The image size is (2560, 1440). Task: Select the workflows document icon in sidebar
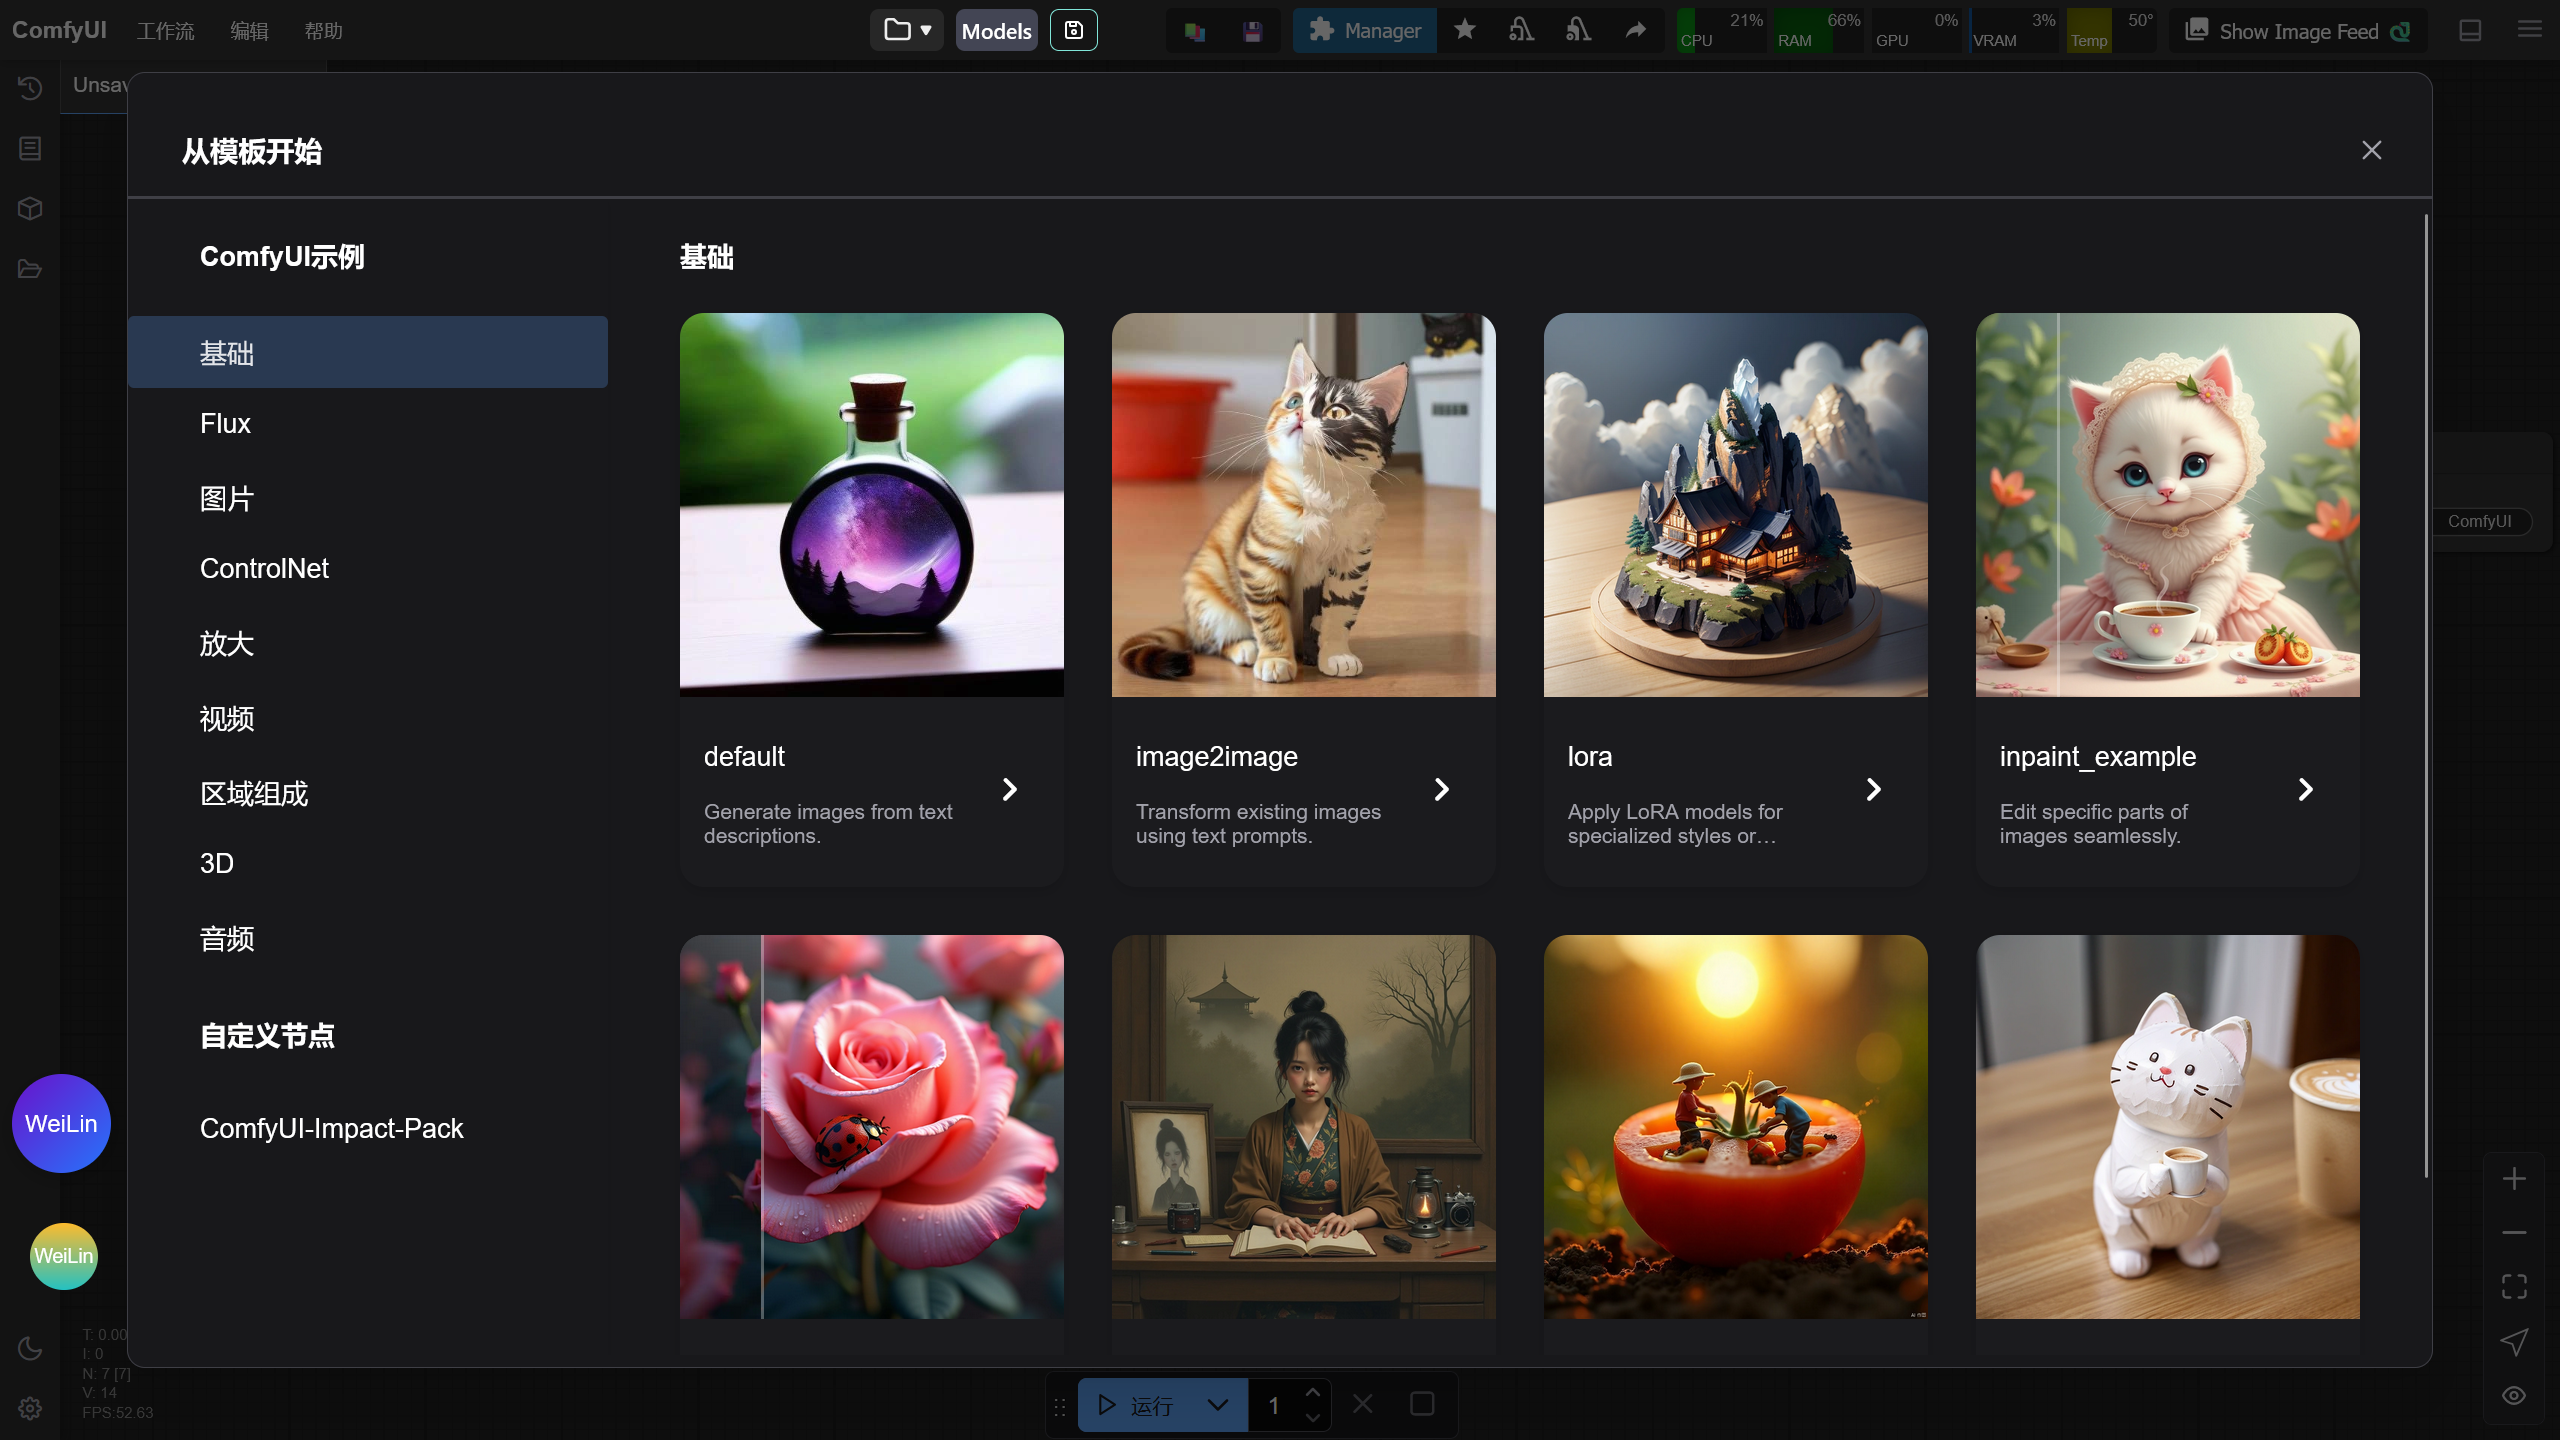pyautogui.click(x=29, y=148)
